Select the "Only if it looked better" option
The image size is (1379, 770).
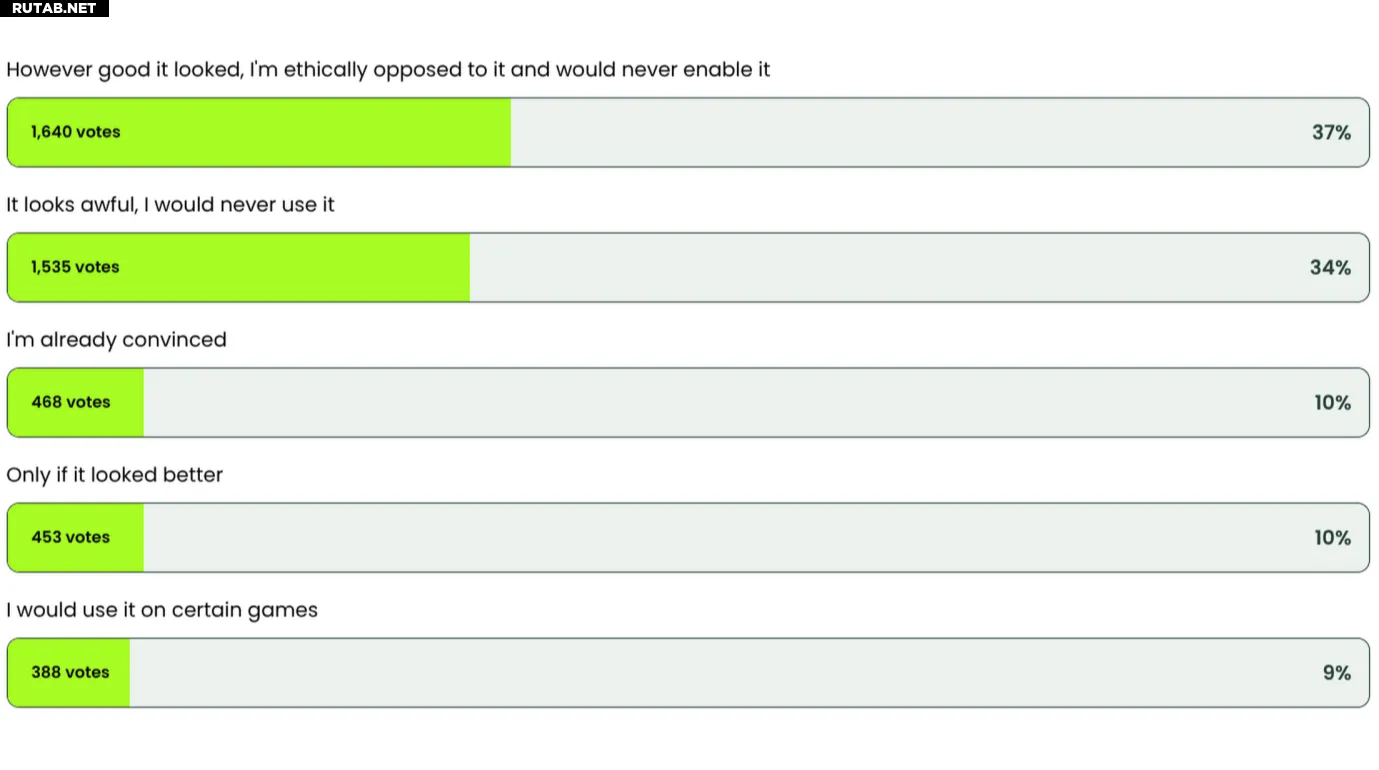114,475
